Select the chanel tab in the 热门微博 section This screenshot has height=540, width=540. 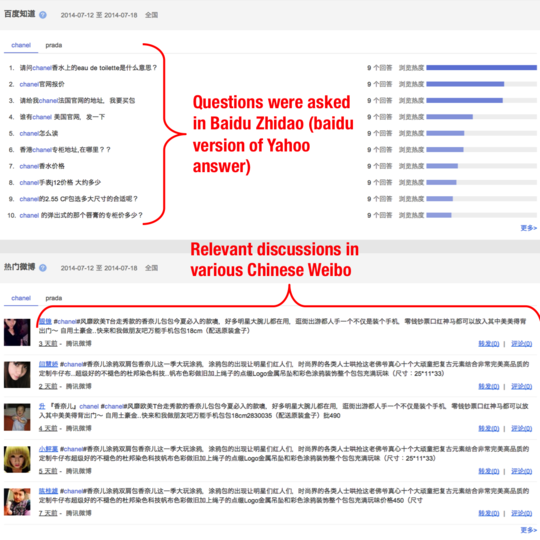tap(21, 298)
